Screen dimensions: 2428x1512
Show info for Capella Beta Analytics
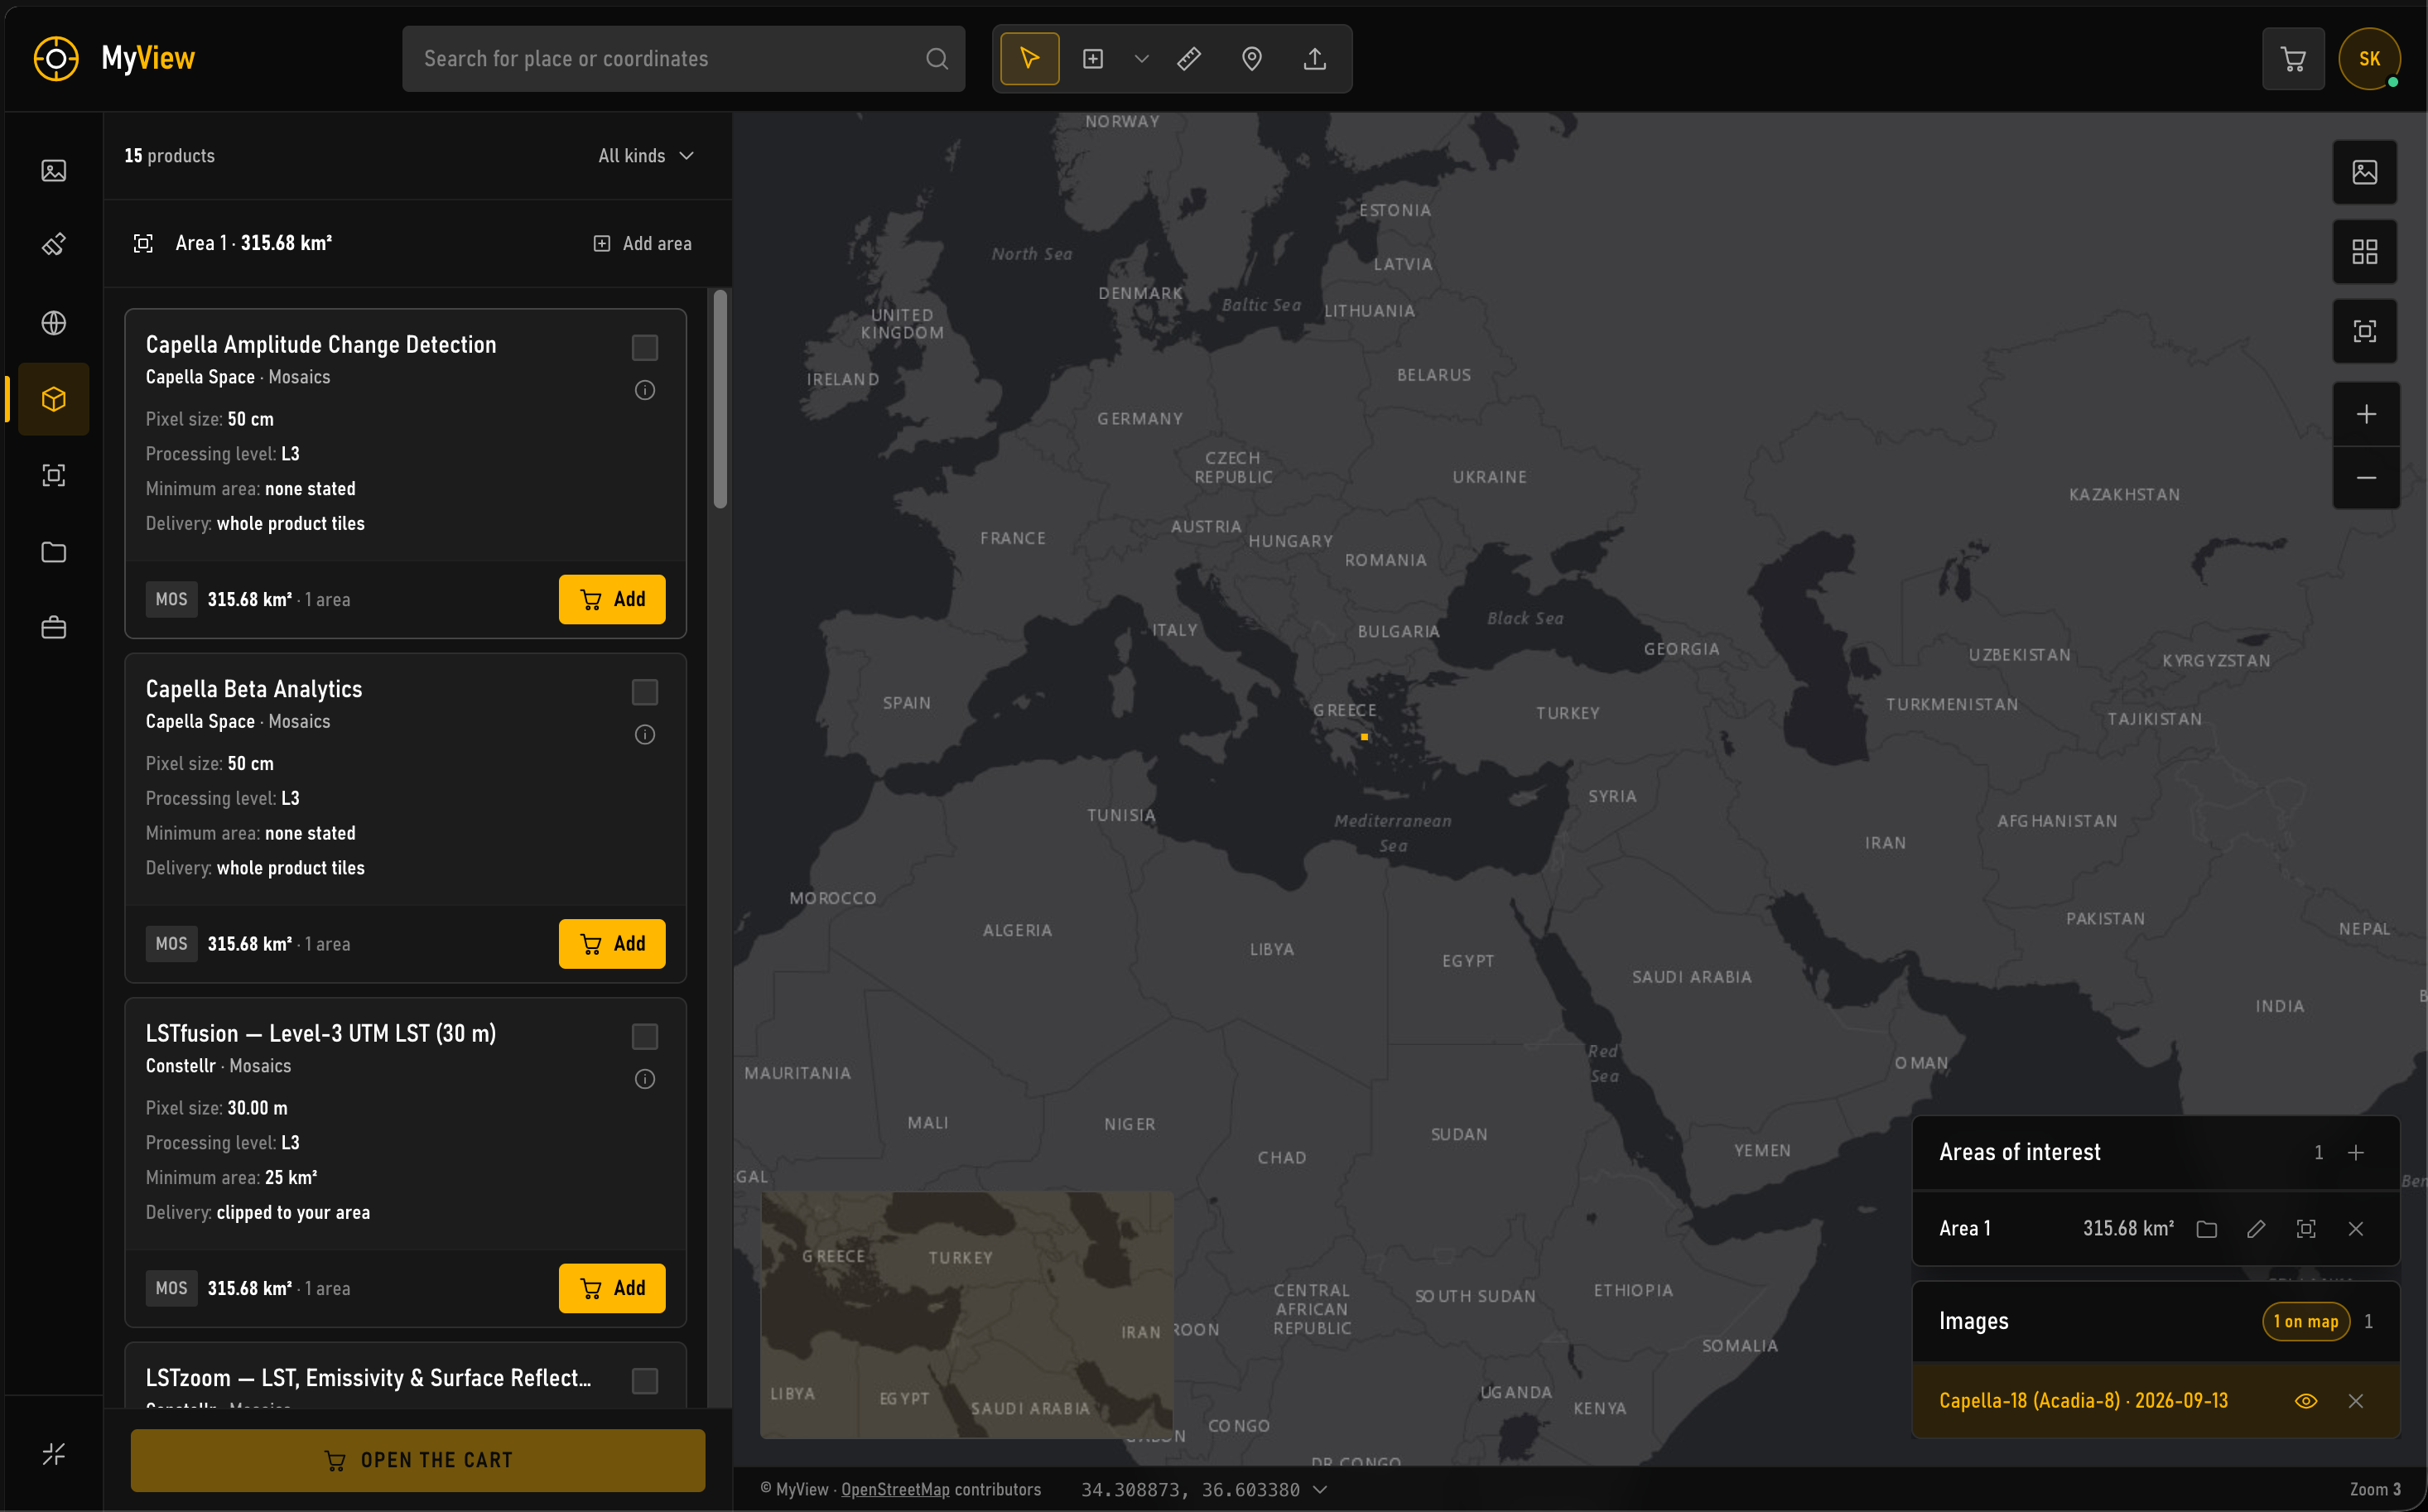645,735
